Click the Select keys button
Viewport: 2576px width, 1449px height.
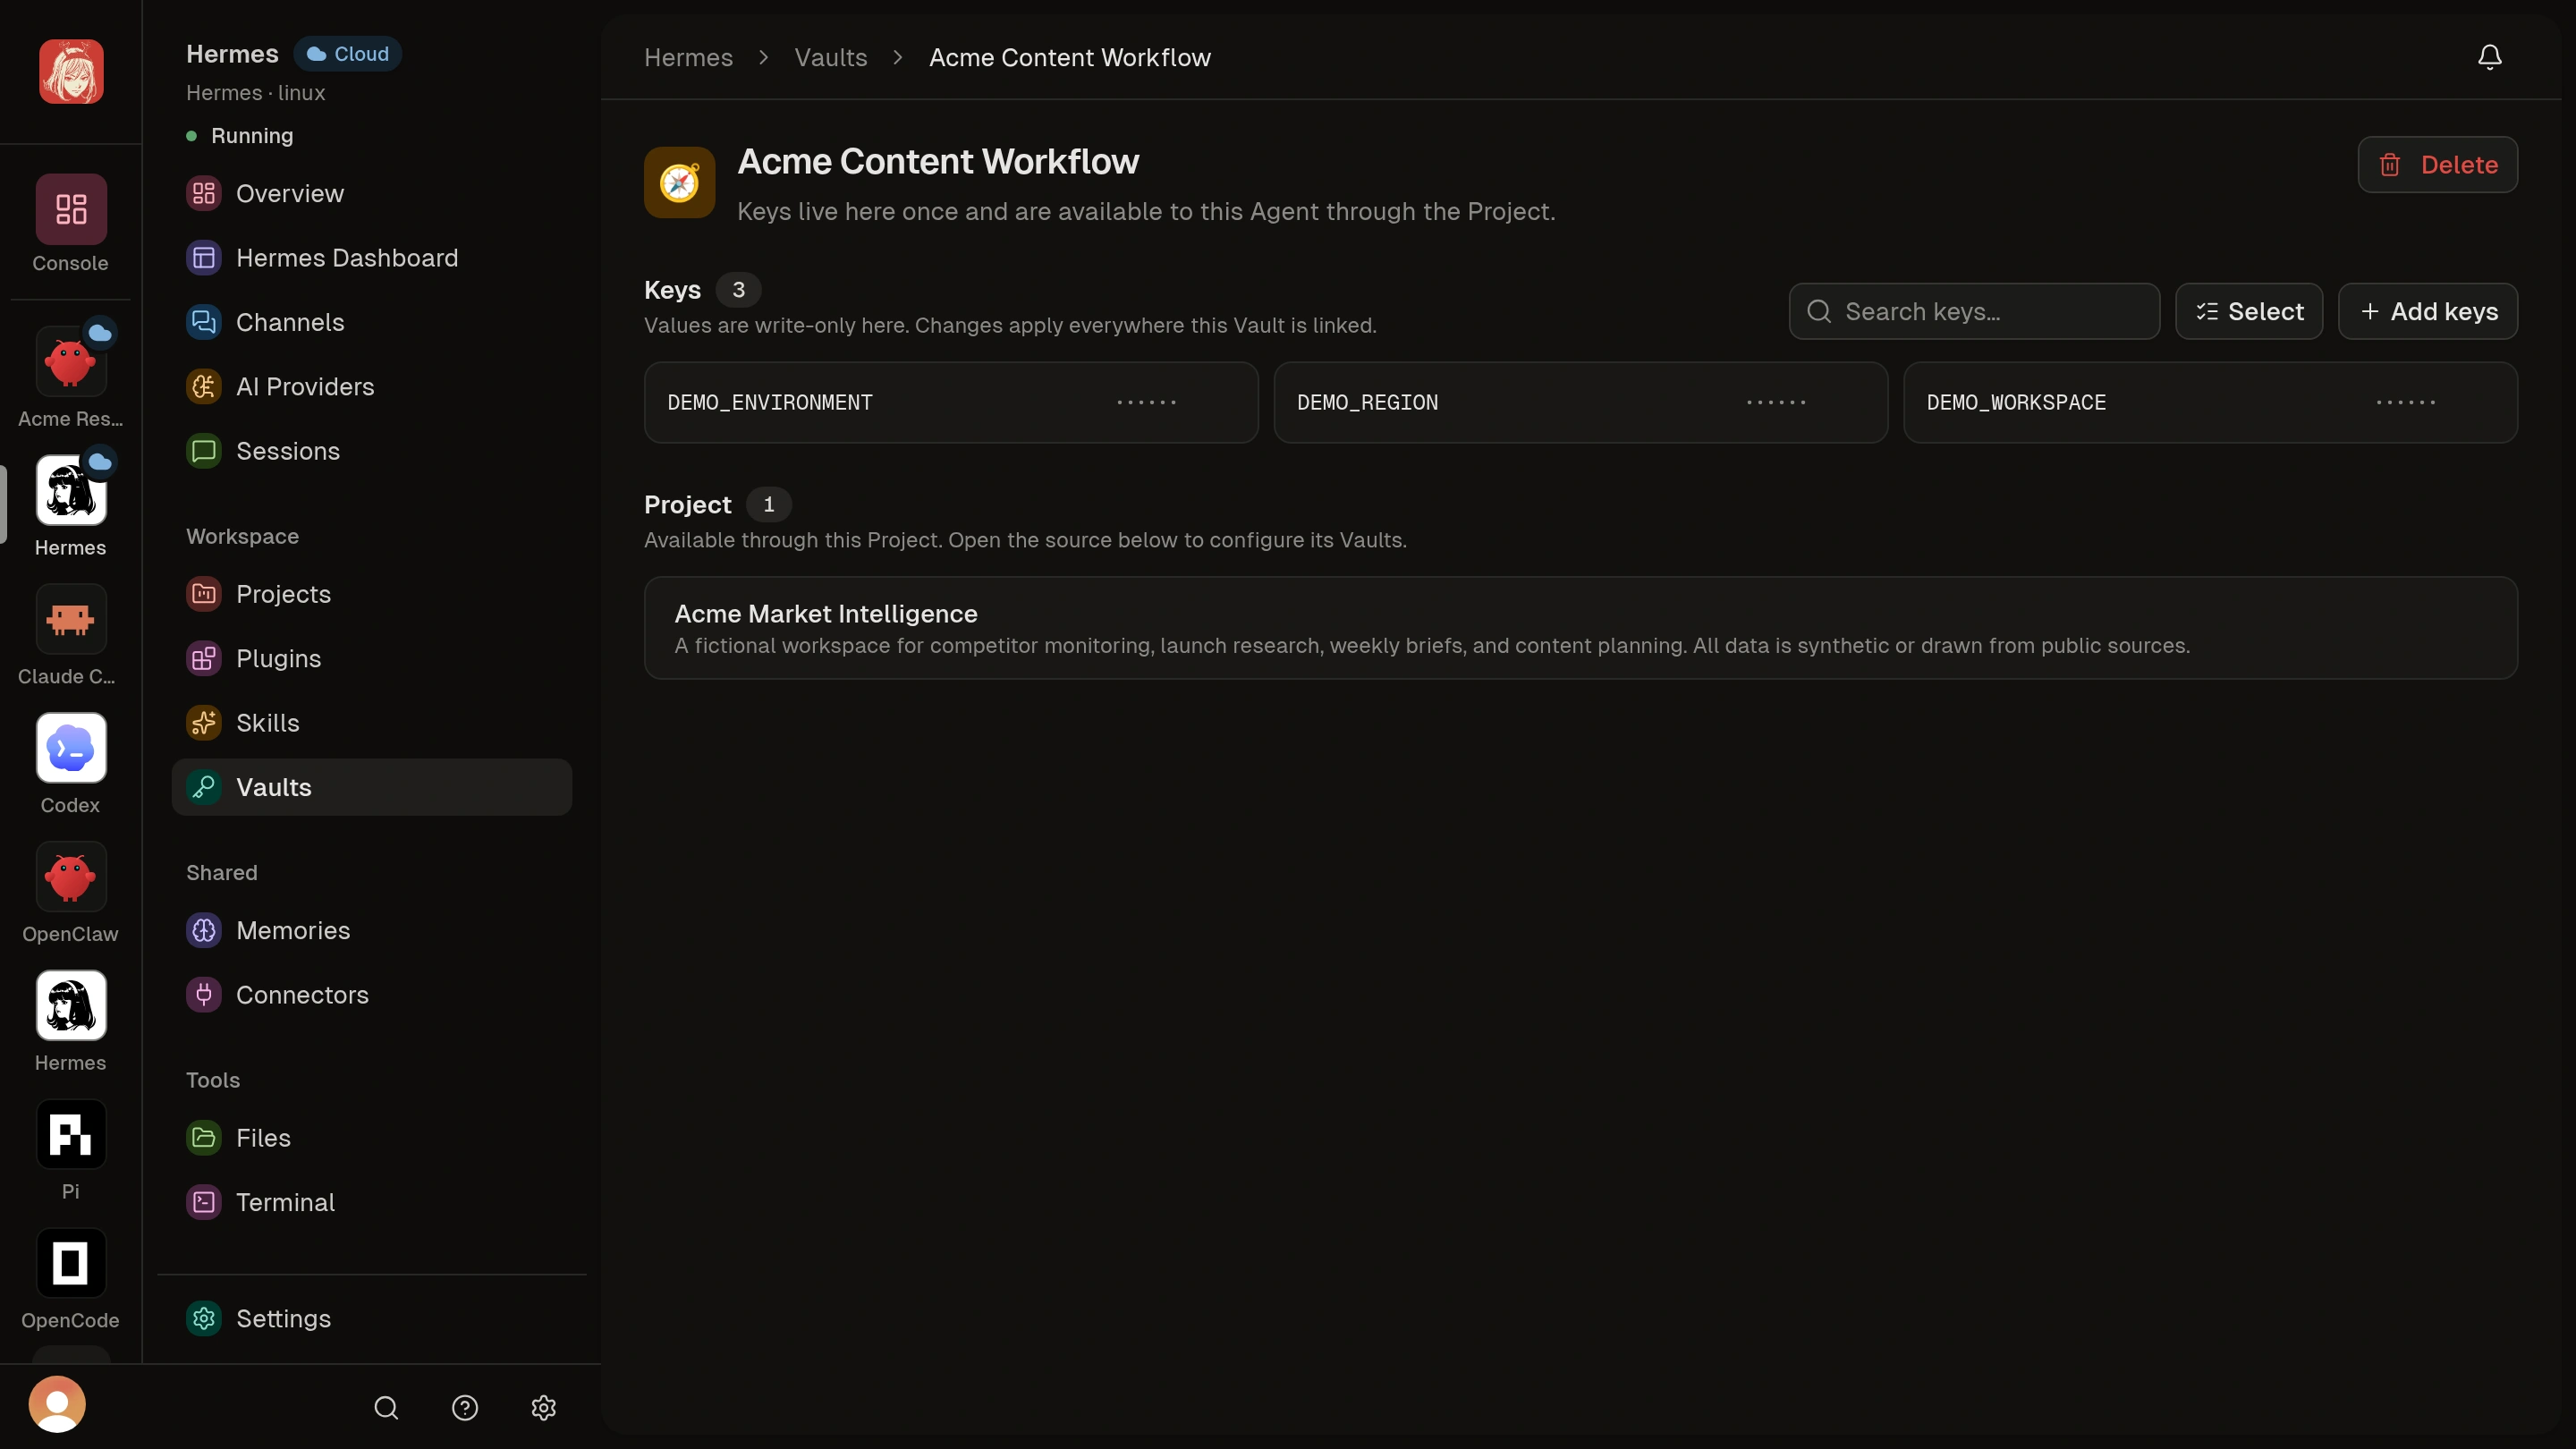coord(2249,311)
